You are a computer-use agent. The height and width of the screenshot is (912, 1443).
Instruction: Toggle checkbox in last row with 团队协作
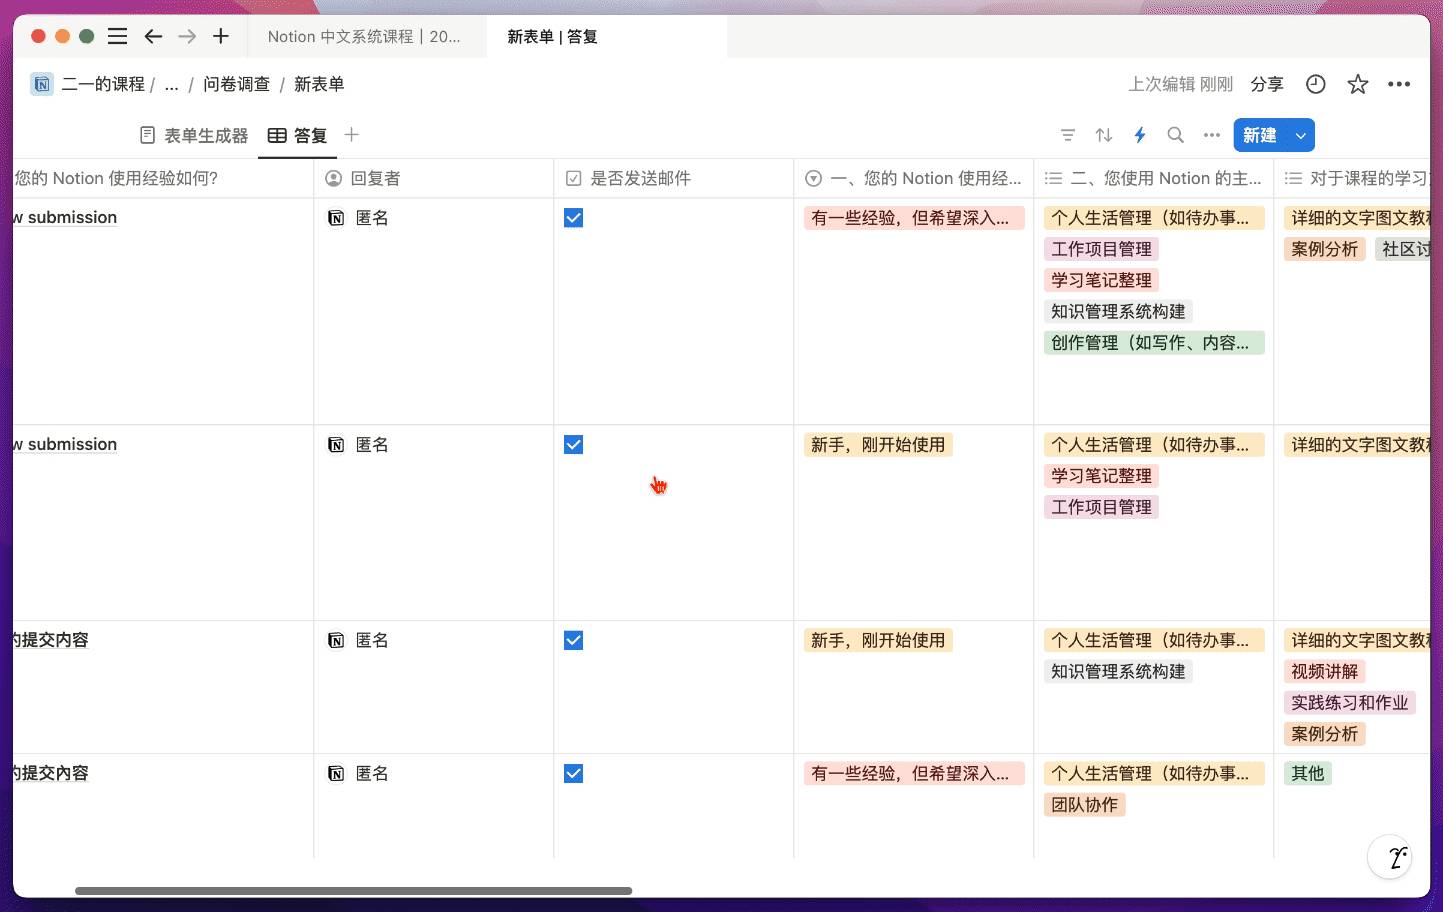click(x=574, y=774)
